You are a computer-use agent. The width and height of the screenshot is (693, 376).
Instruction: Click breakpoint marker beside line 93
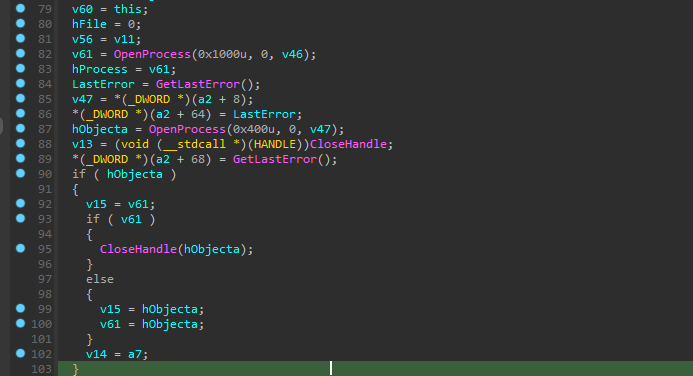click(20, 218)
